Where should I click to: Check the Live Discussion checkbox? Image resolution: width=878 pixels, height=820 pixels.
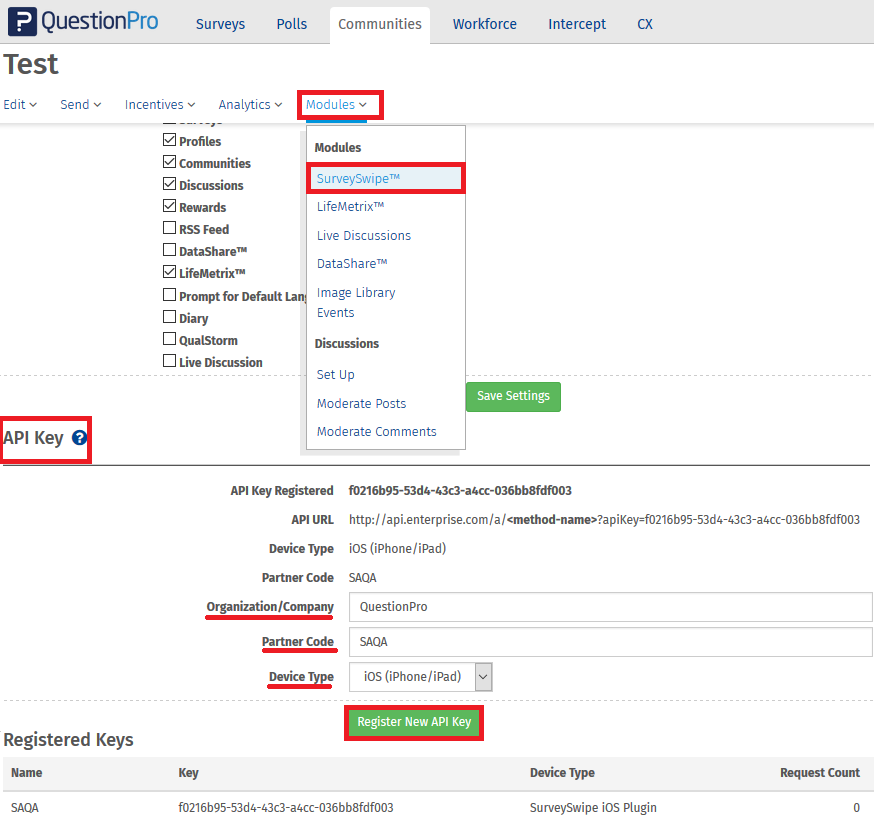pos(169,362)
